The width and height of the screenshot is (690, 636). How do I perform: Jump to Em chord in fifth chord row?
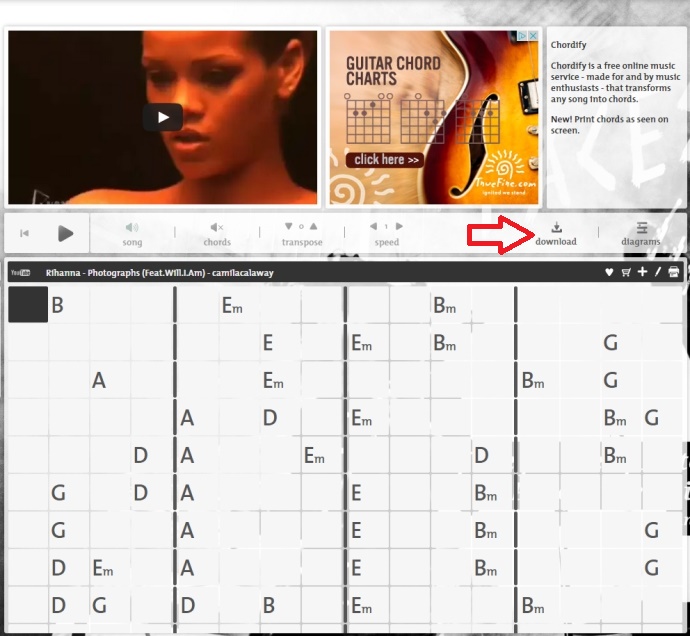314,455
